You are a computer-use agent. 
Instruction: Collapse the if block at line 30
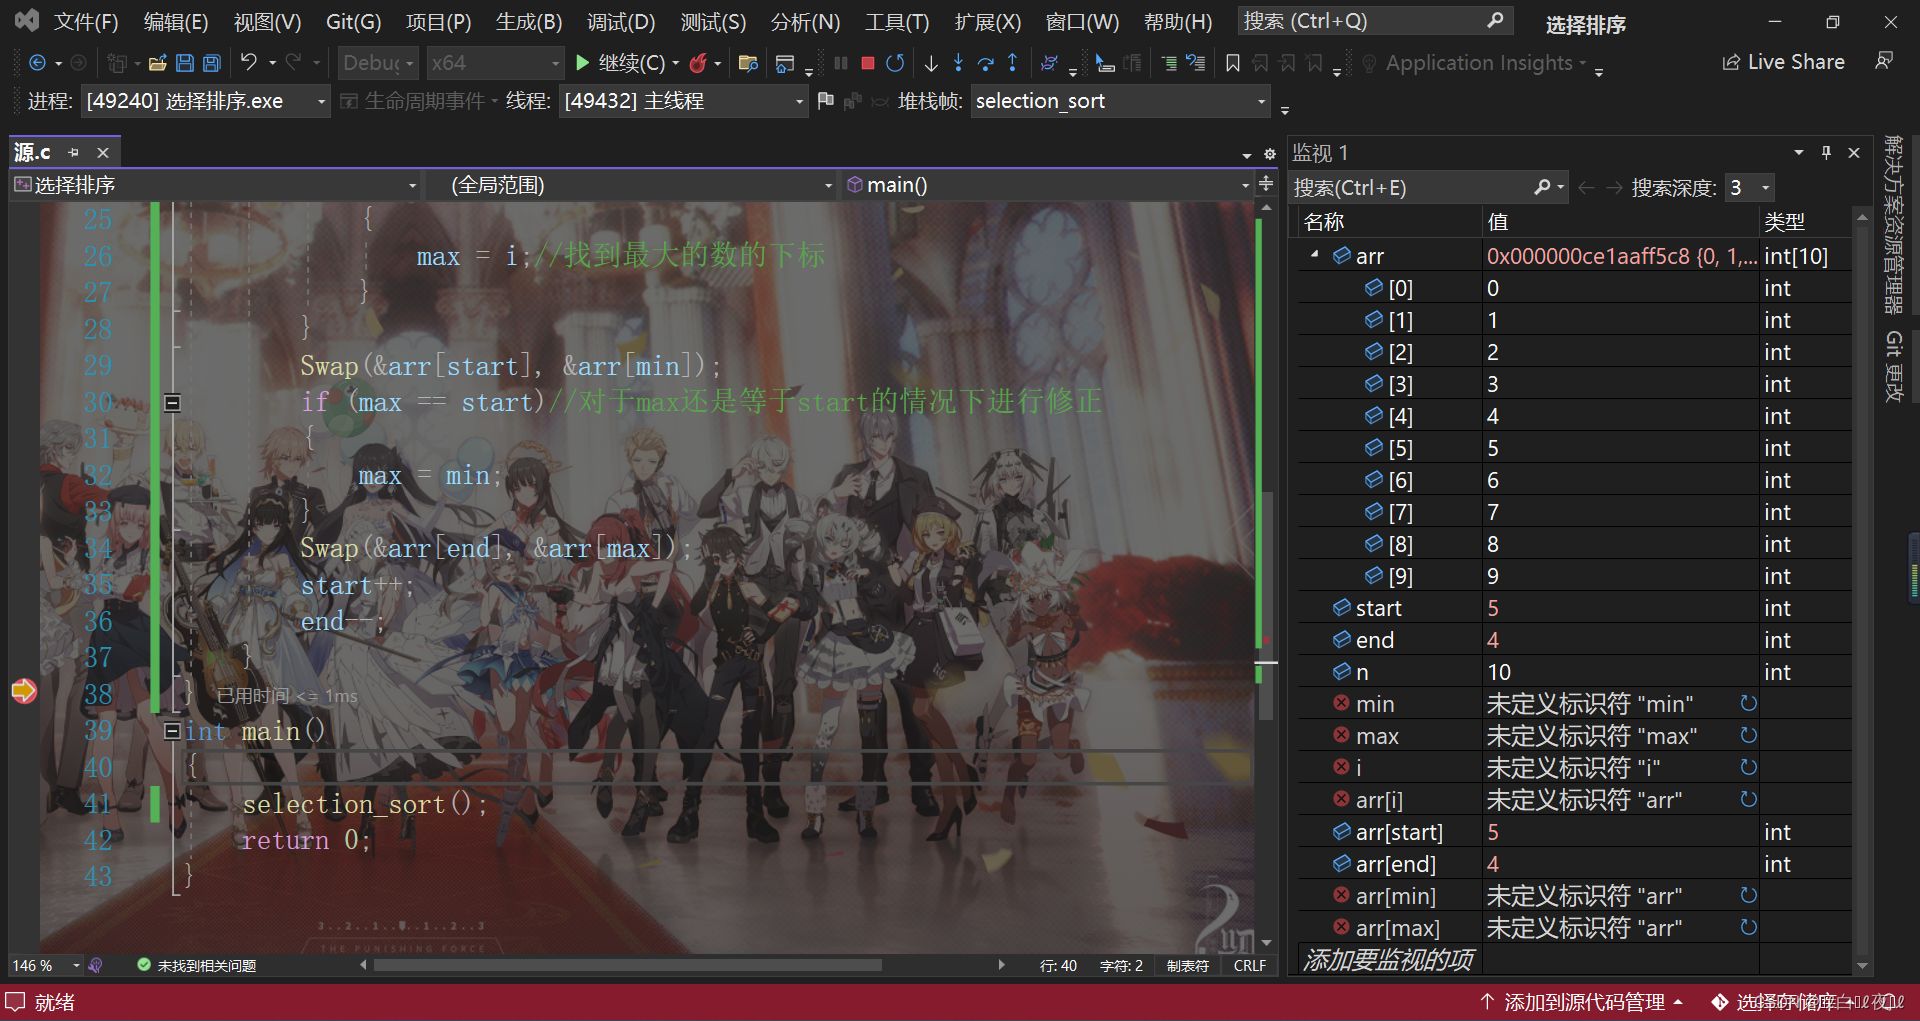(172, 403)
